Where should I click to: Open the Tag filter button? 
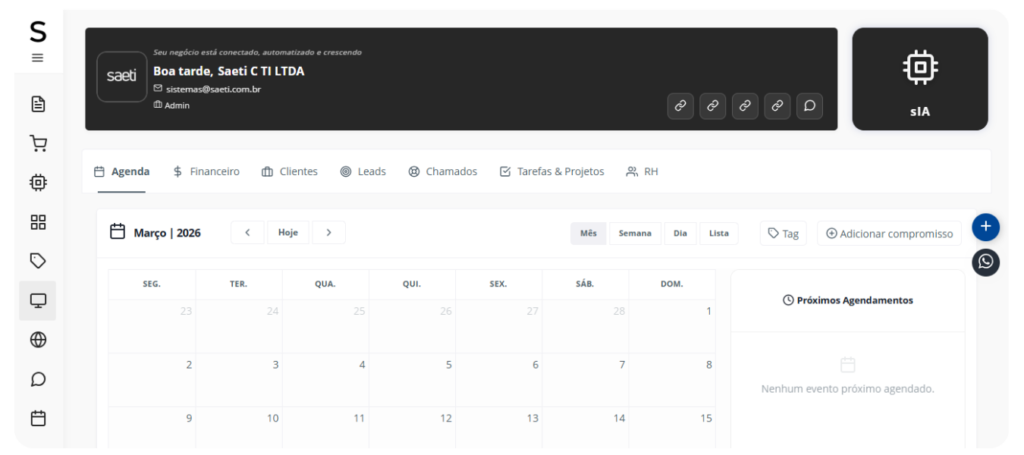(x=783, y=233)
